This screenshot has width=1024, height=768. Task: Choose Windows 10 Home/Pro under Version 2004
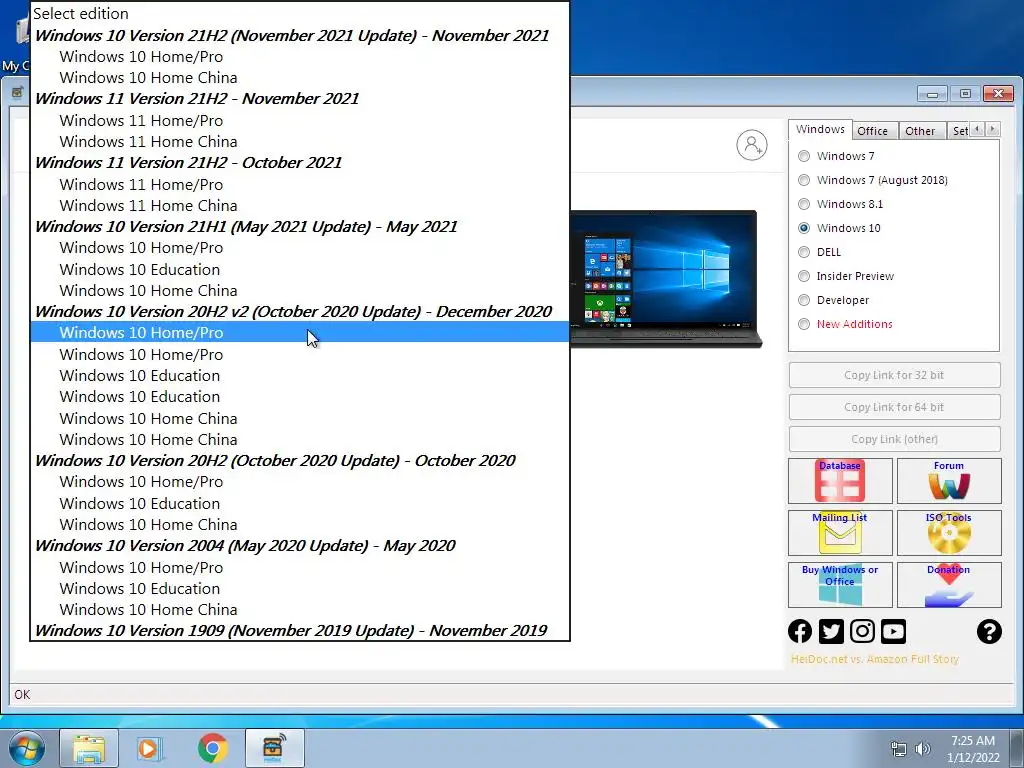click(x=300, y=568)
